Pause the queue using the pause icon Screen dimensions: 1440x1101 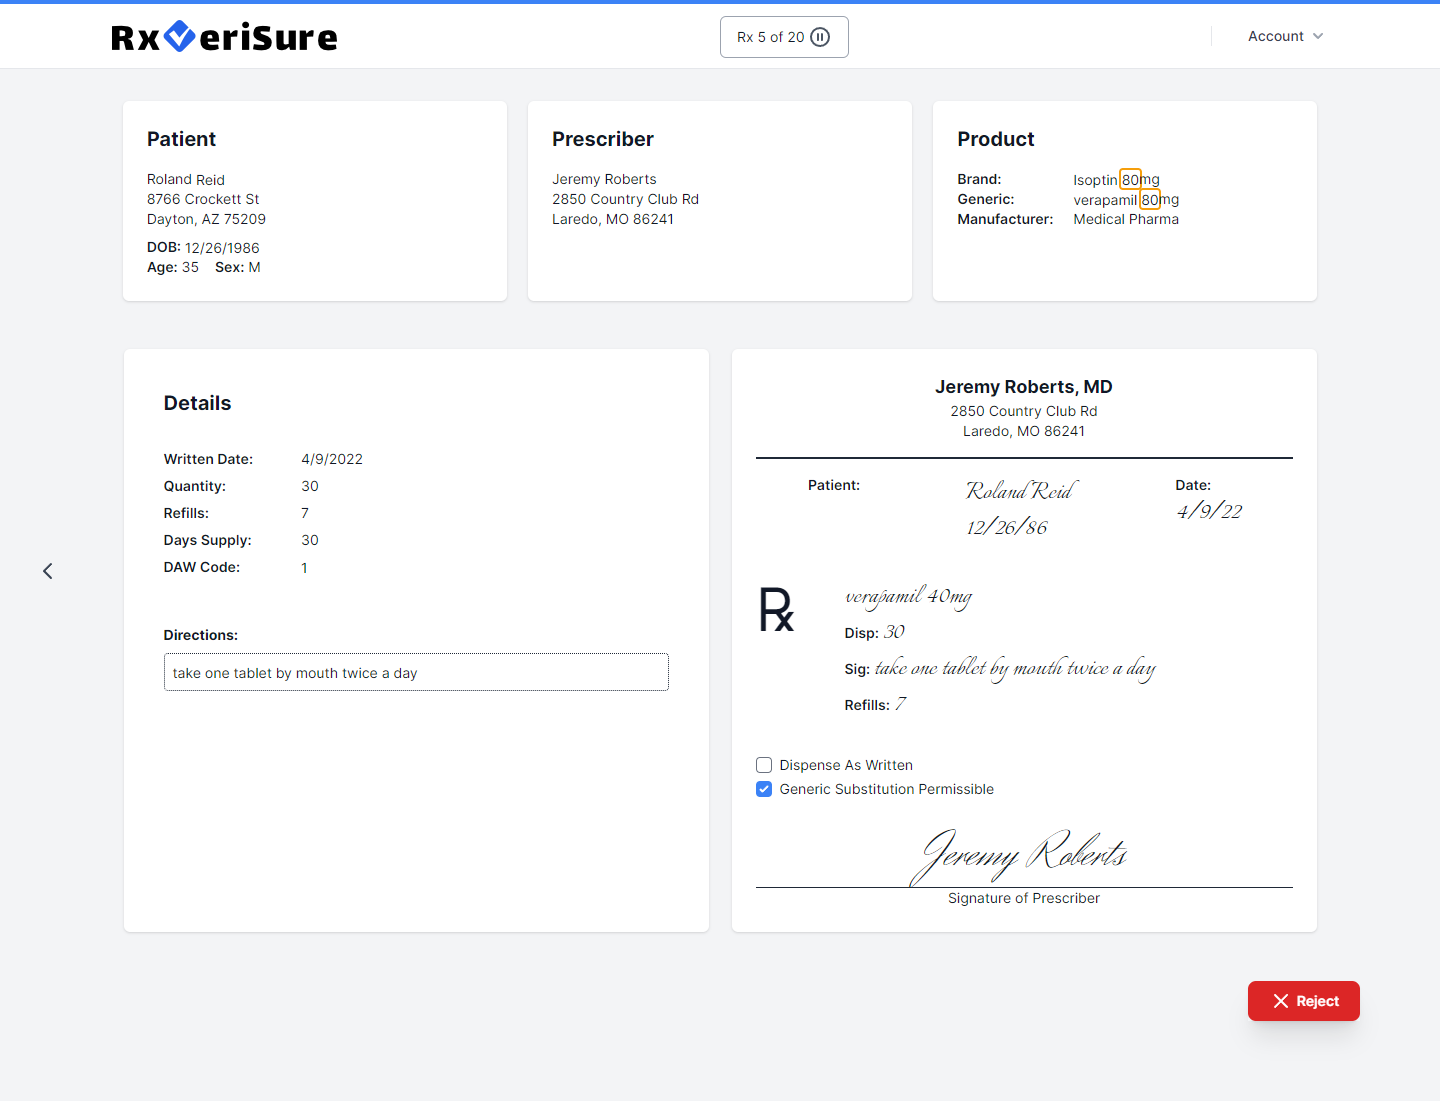click(x=820, y=37)
